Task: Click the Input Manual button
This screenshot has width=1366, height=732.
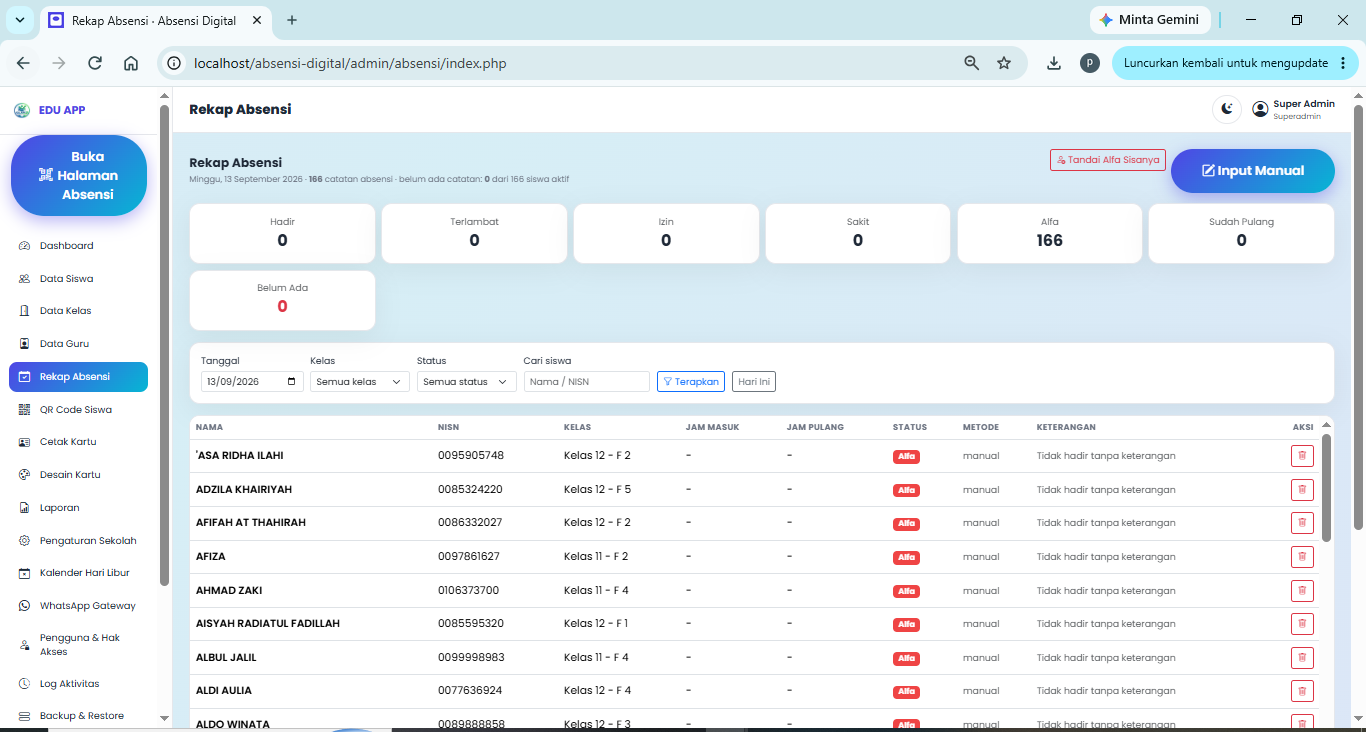Action: (1253, 171)
